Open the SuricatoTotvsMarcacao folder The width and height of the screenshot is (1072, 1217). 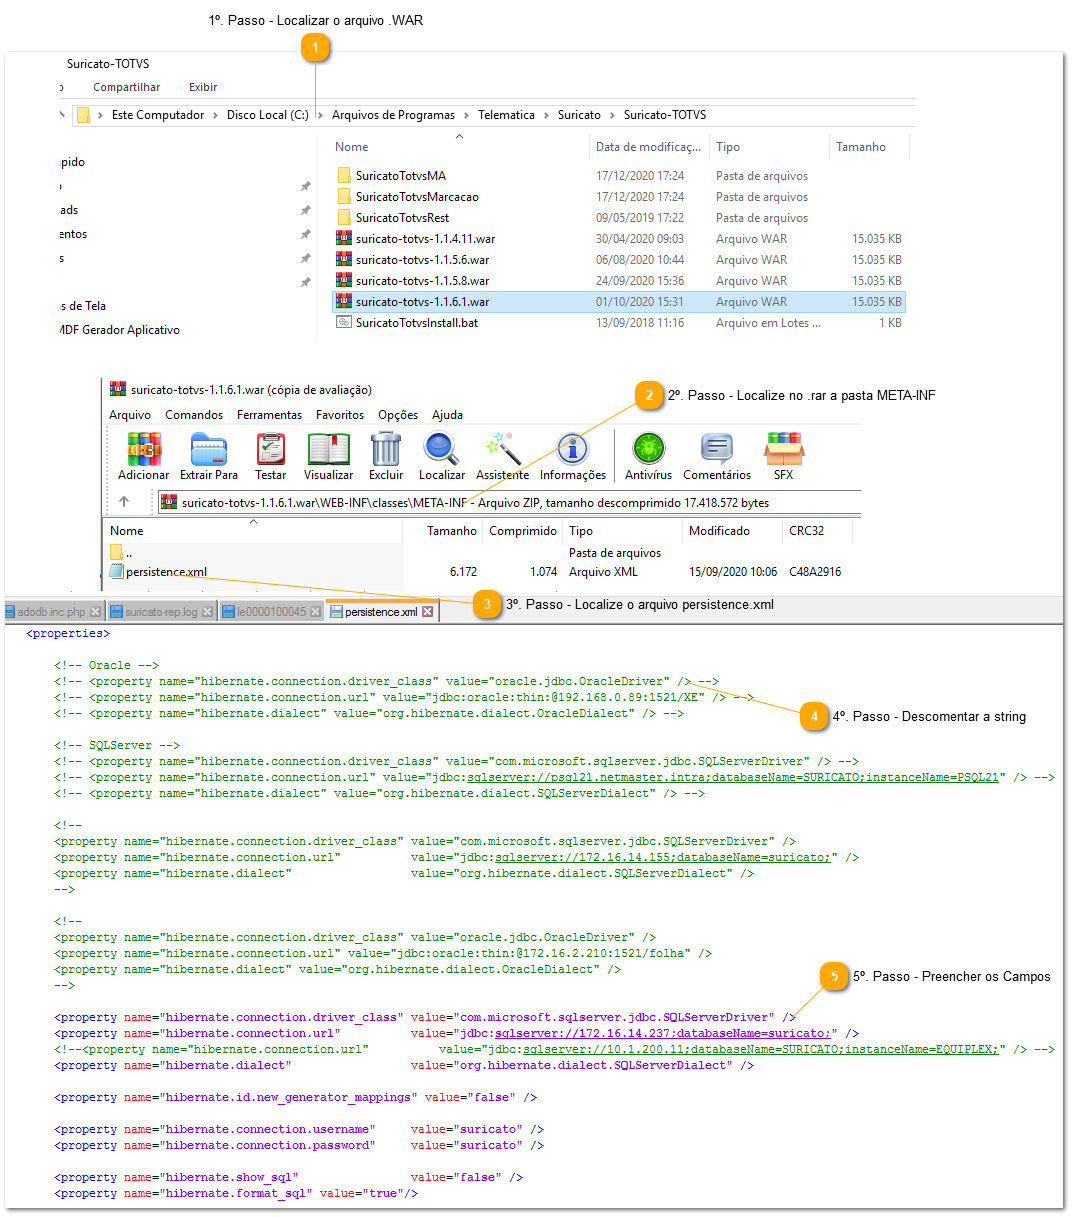417,197
